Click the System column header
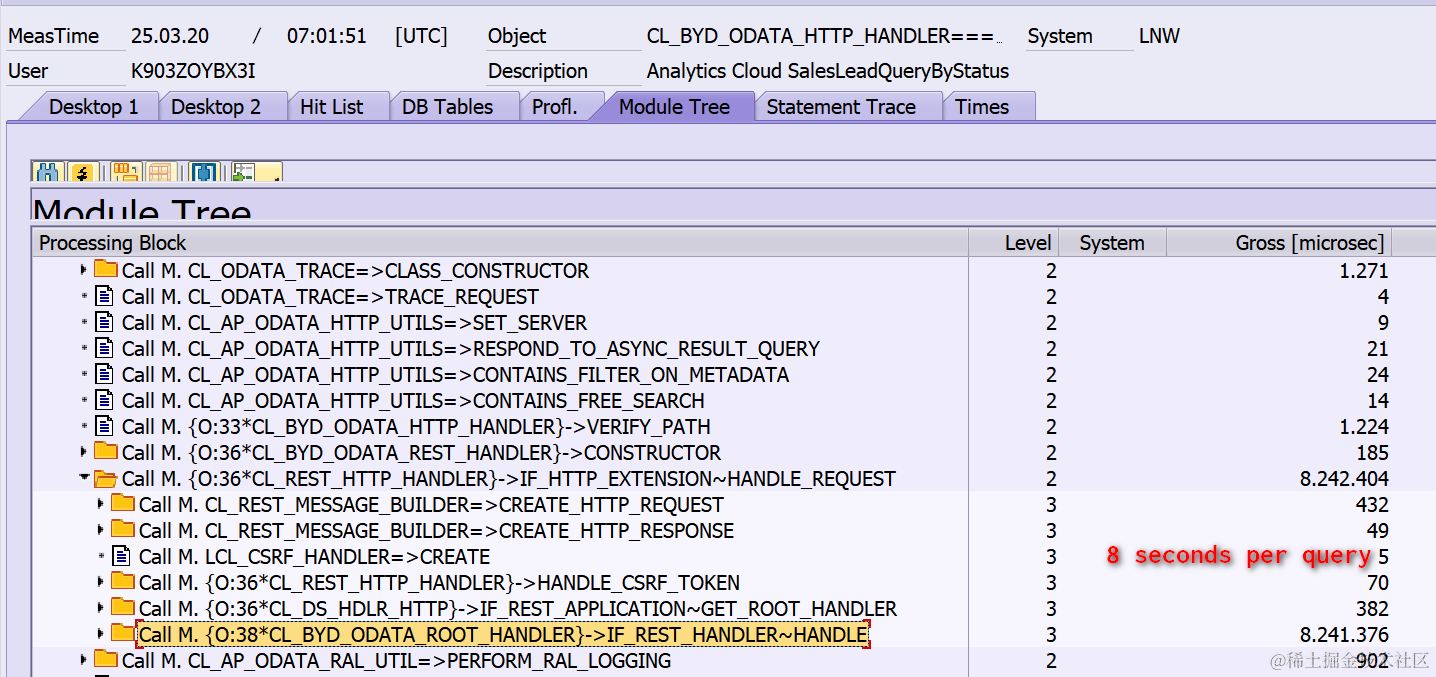The image size is (1436, 677). [x=1112, y=242]
